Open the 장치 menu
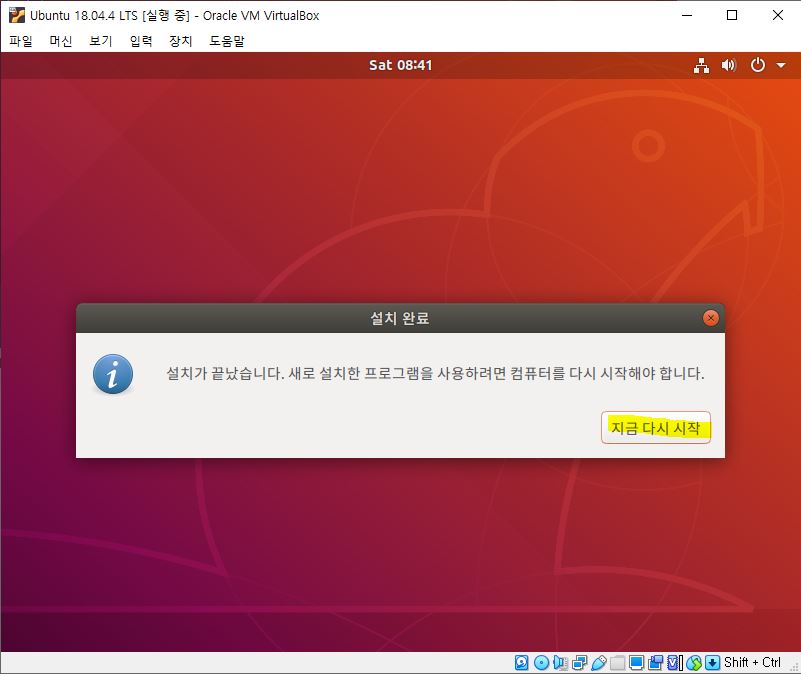This screenshot has width=801, height=677. 181,41
